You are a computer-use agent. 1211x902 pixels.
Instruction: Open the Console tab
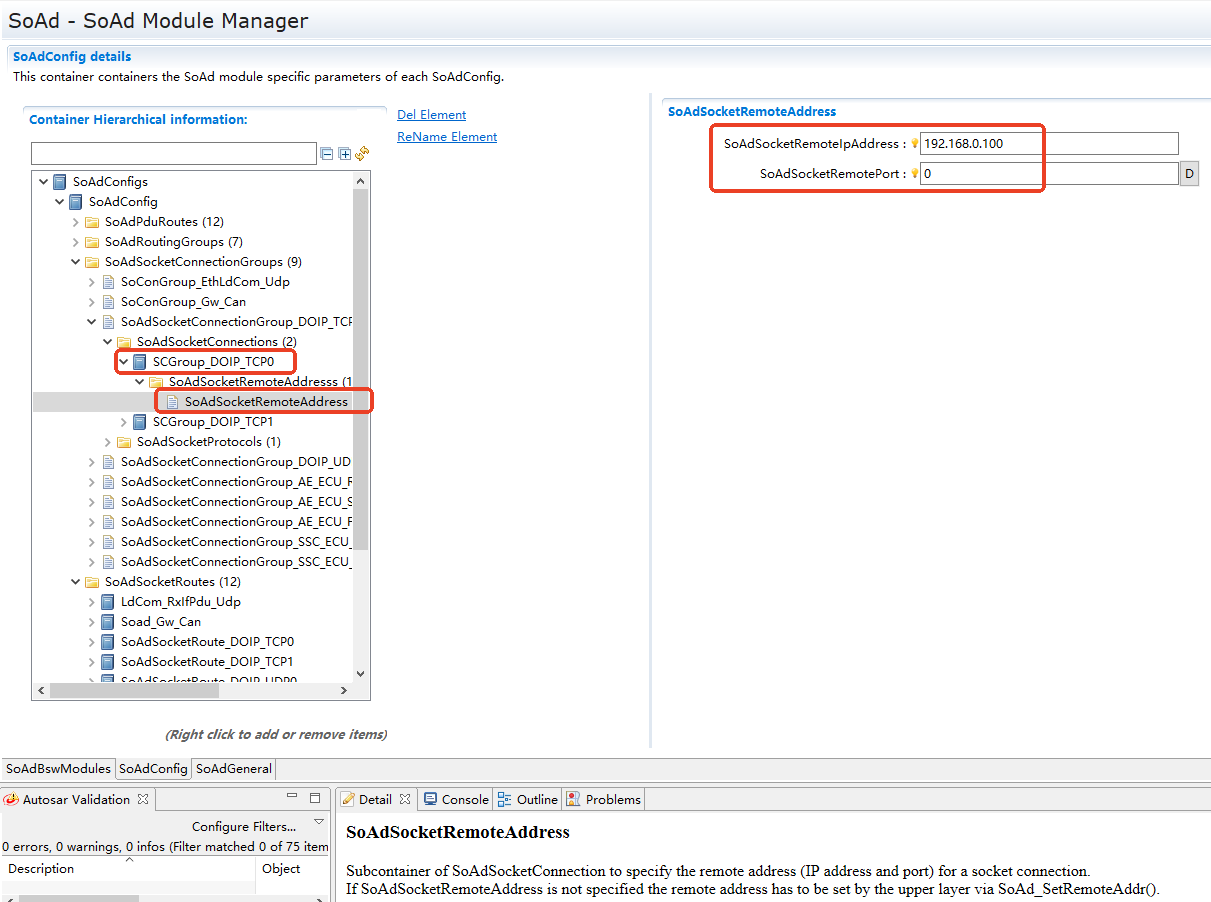[456, 799]
